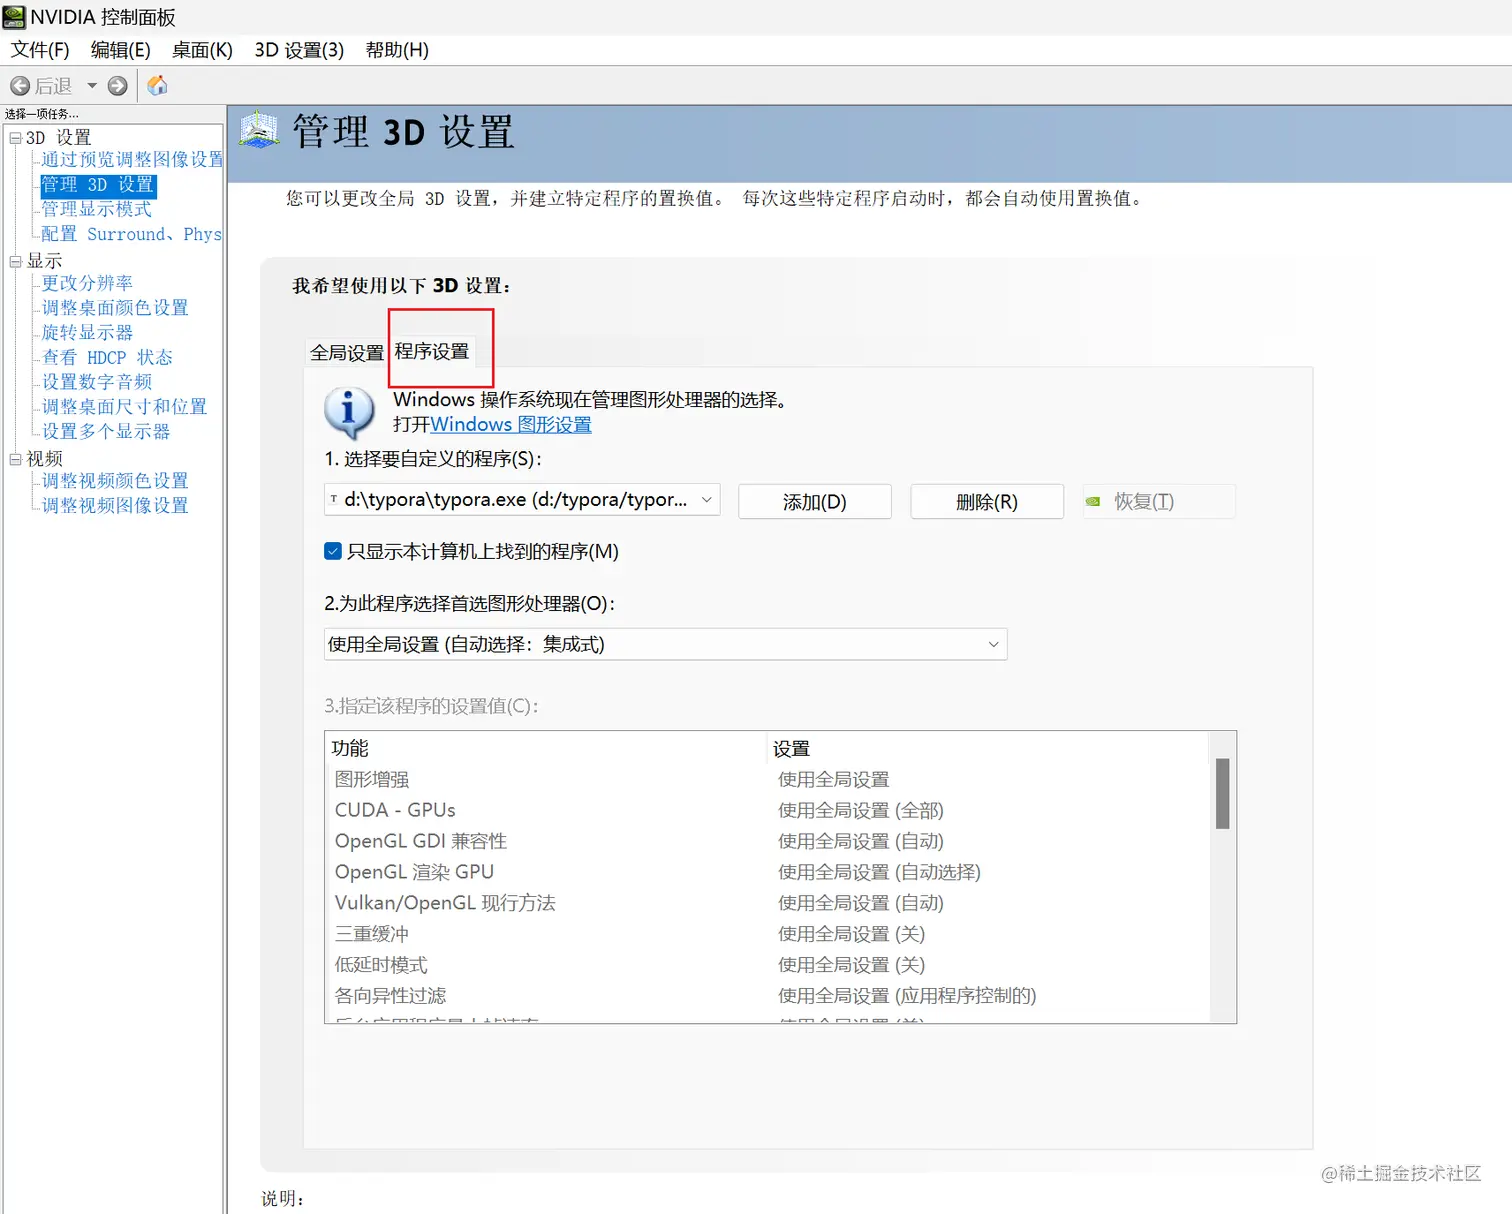Open 查看 HDCP 状态 in the tree
Screen dimensions: 1512x1214
[107, 357]
